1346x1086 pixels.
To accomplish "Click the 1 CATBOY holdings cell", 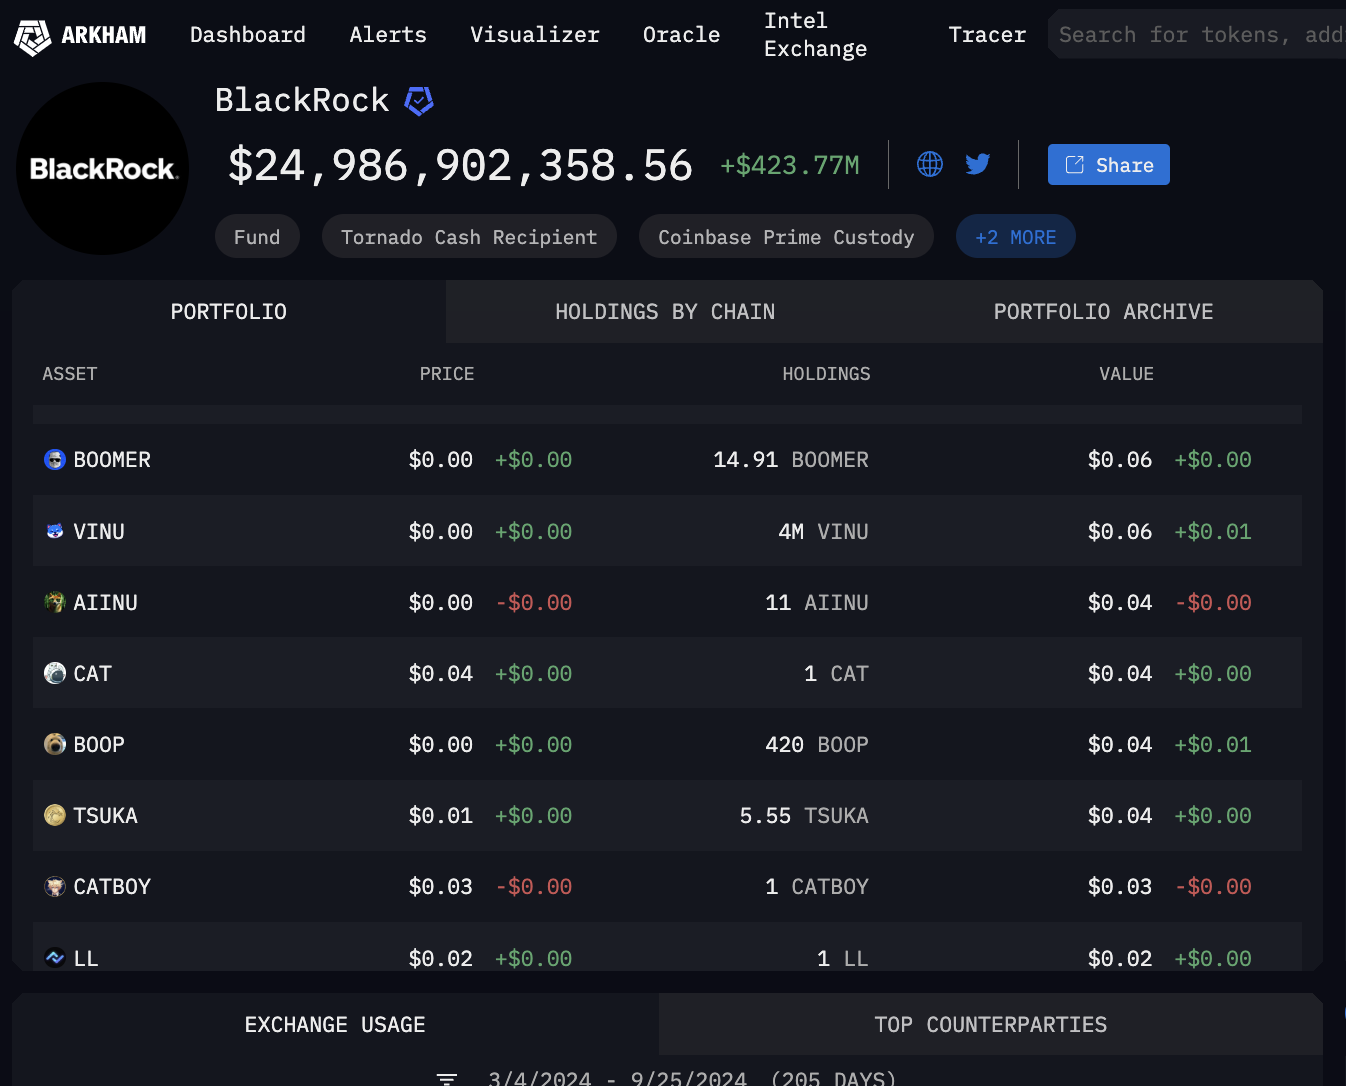I will pos(817,886).
